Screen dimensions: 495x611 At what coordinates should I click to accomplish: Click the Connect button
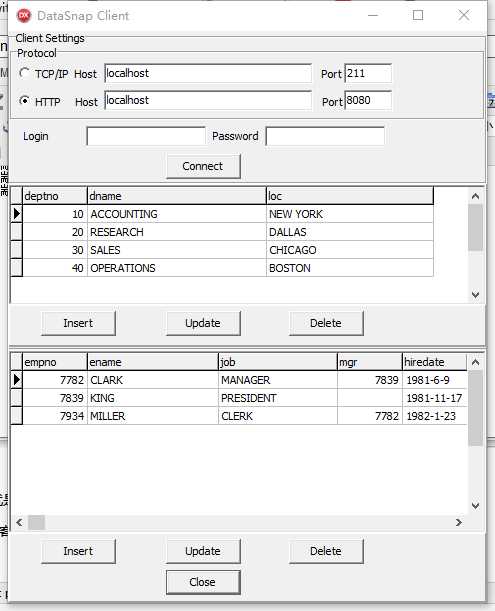pos(203,166)
